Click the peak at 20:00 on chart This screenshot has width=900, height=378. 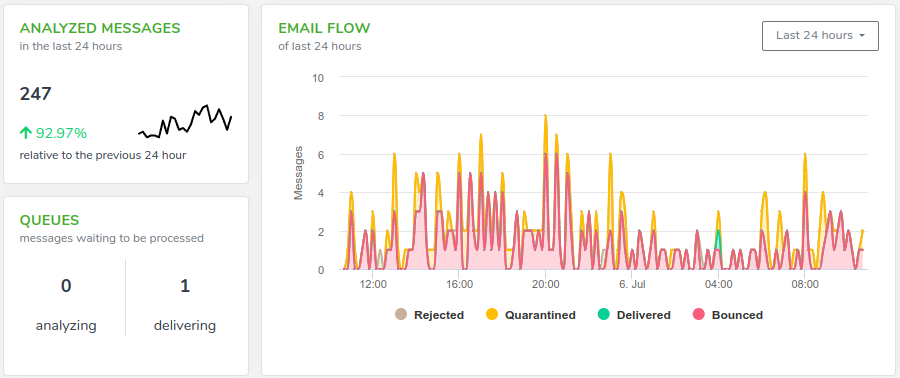tap(545, 115)
